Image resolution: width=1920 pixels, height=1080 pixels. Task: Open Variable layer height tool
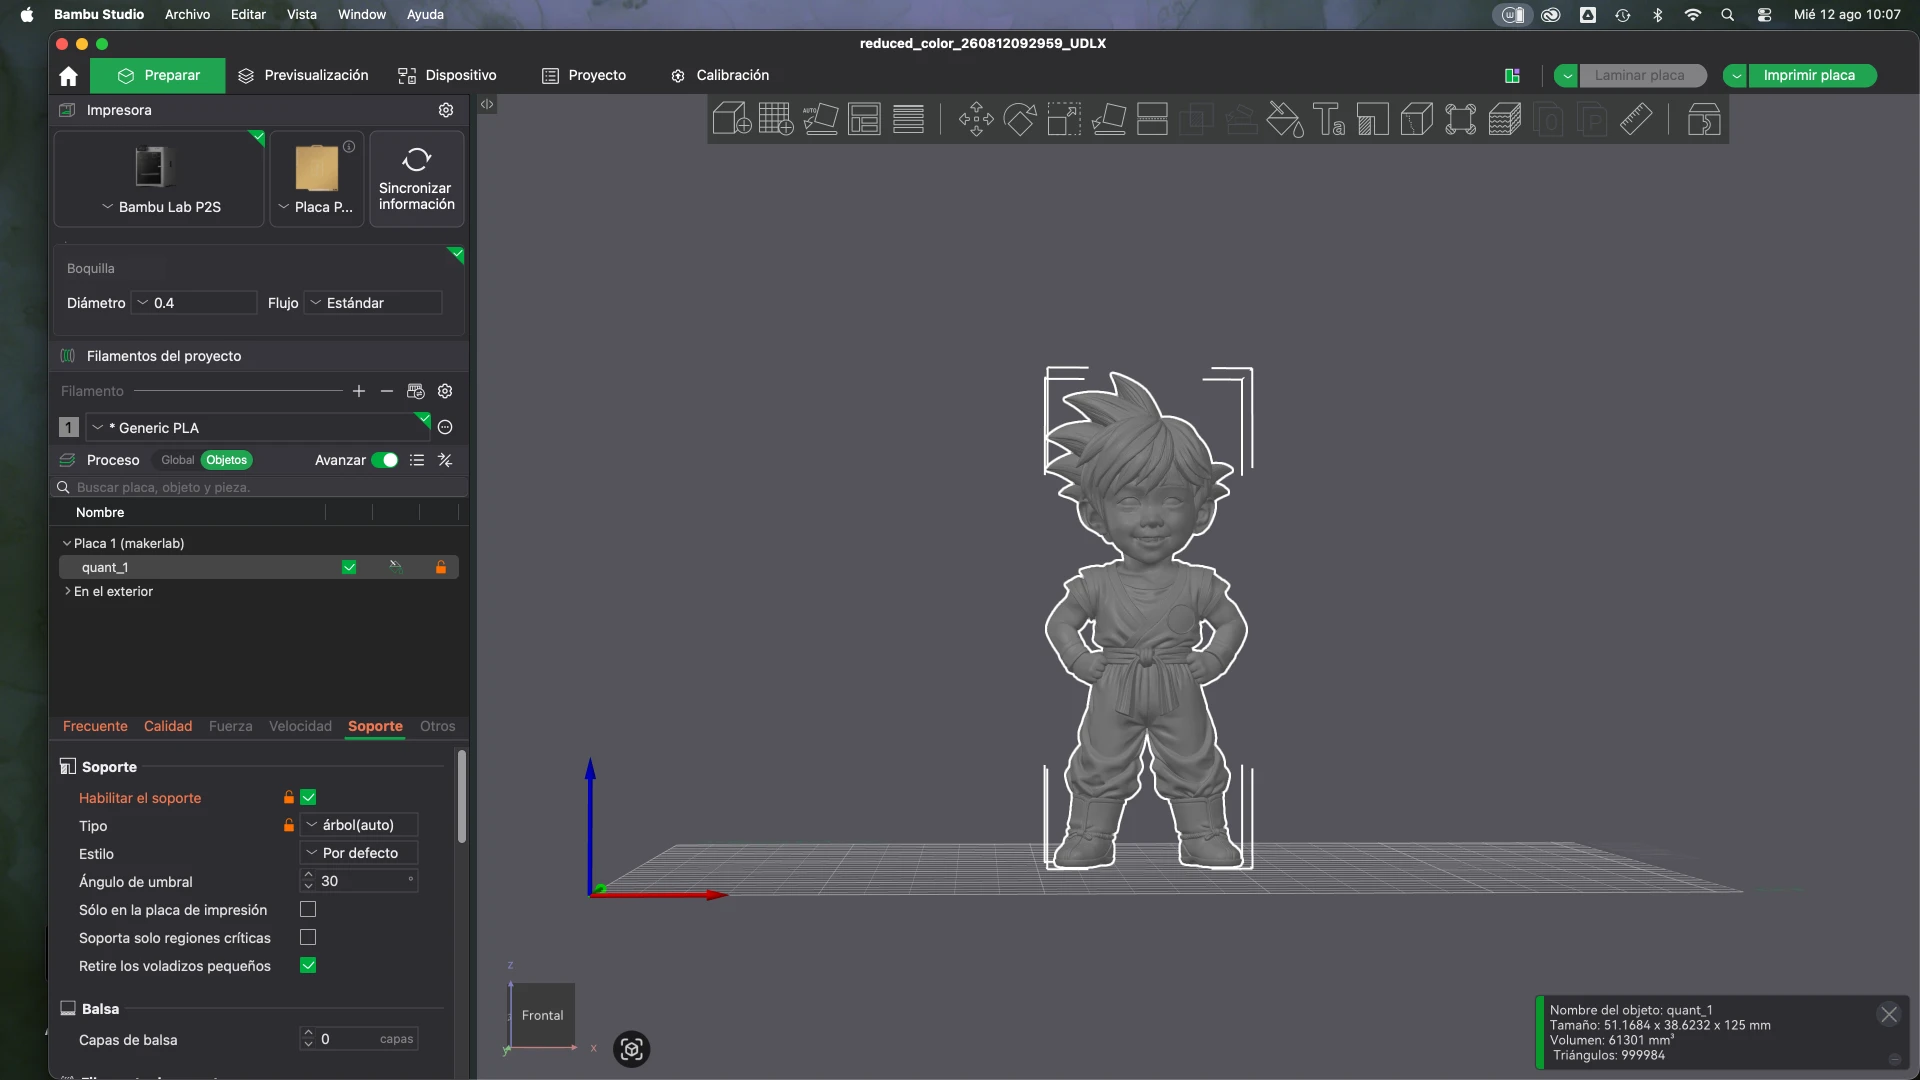pos(908,119)
